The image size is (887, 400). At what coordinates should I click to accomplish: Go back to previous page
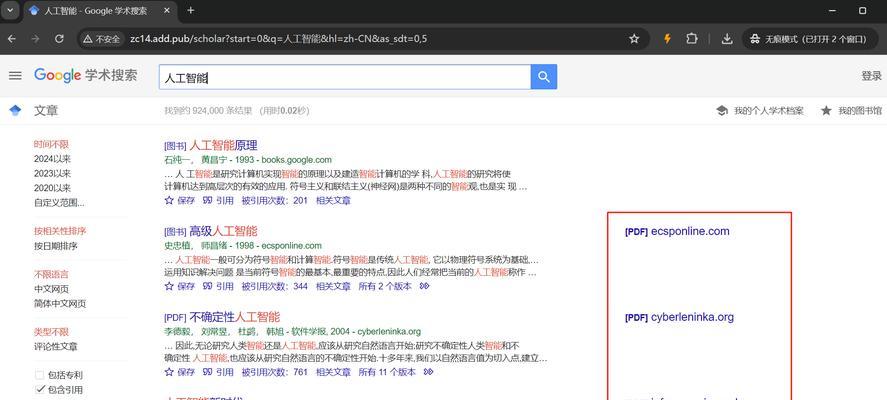[12, 38]
